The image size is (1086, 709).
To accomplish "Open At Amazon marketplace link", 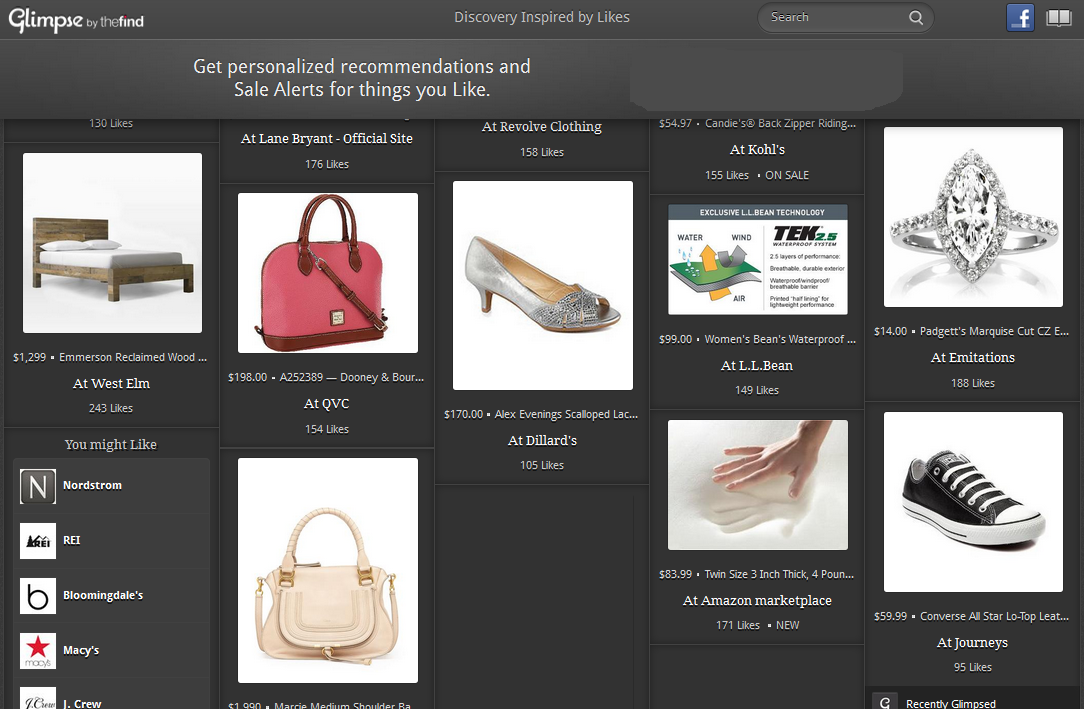I will [757, 600].
